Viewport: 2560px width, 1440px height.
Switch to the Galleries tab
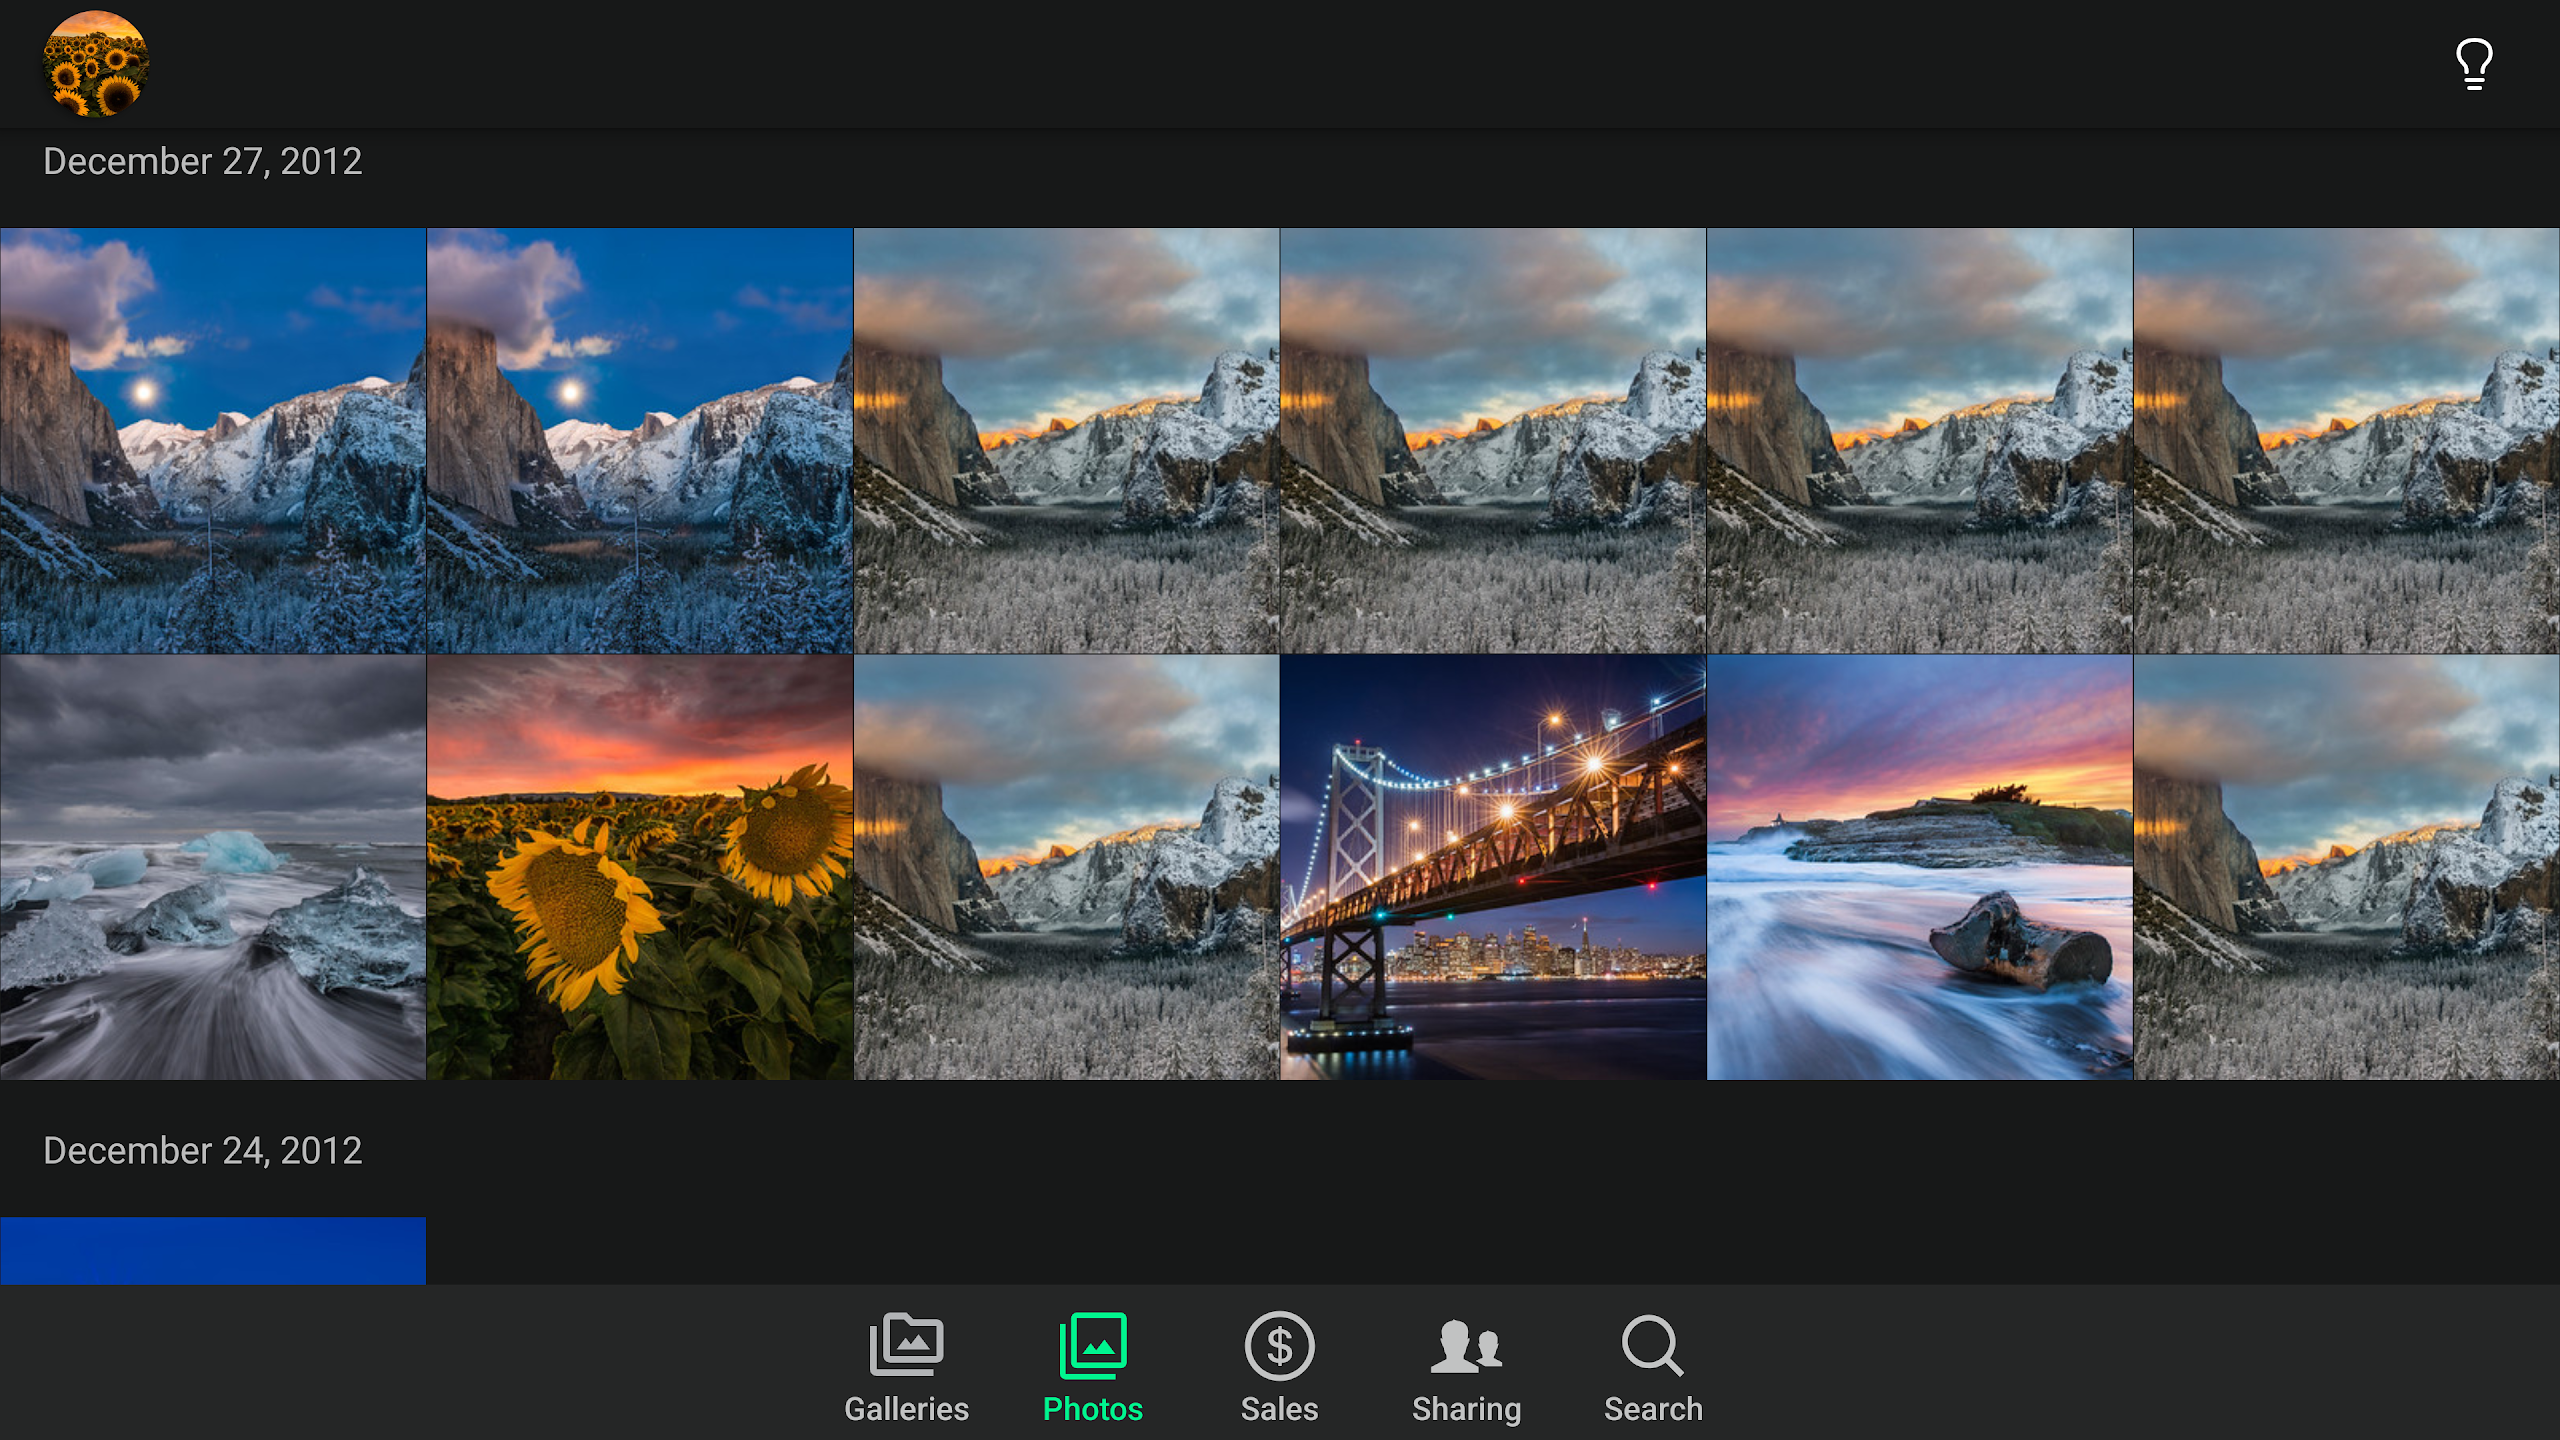(906, 1367)
